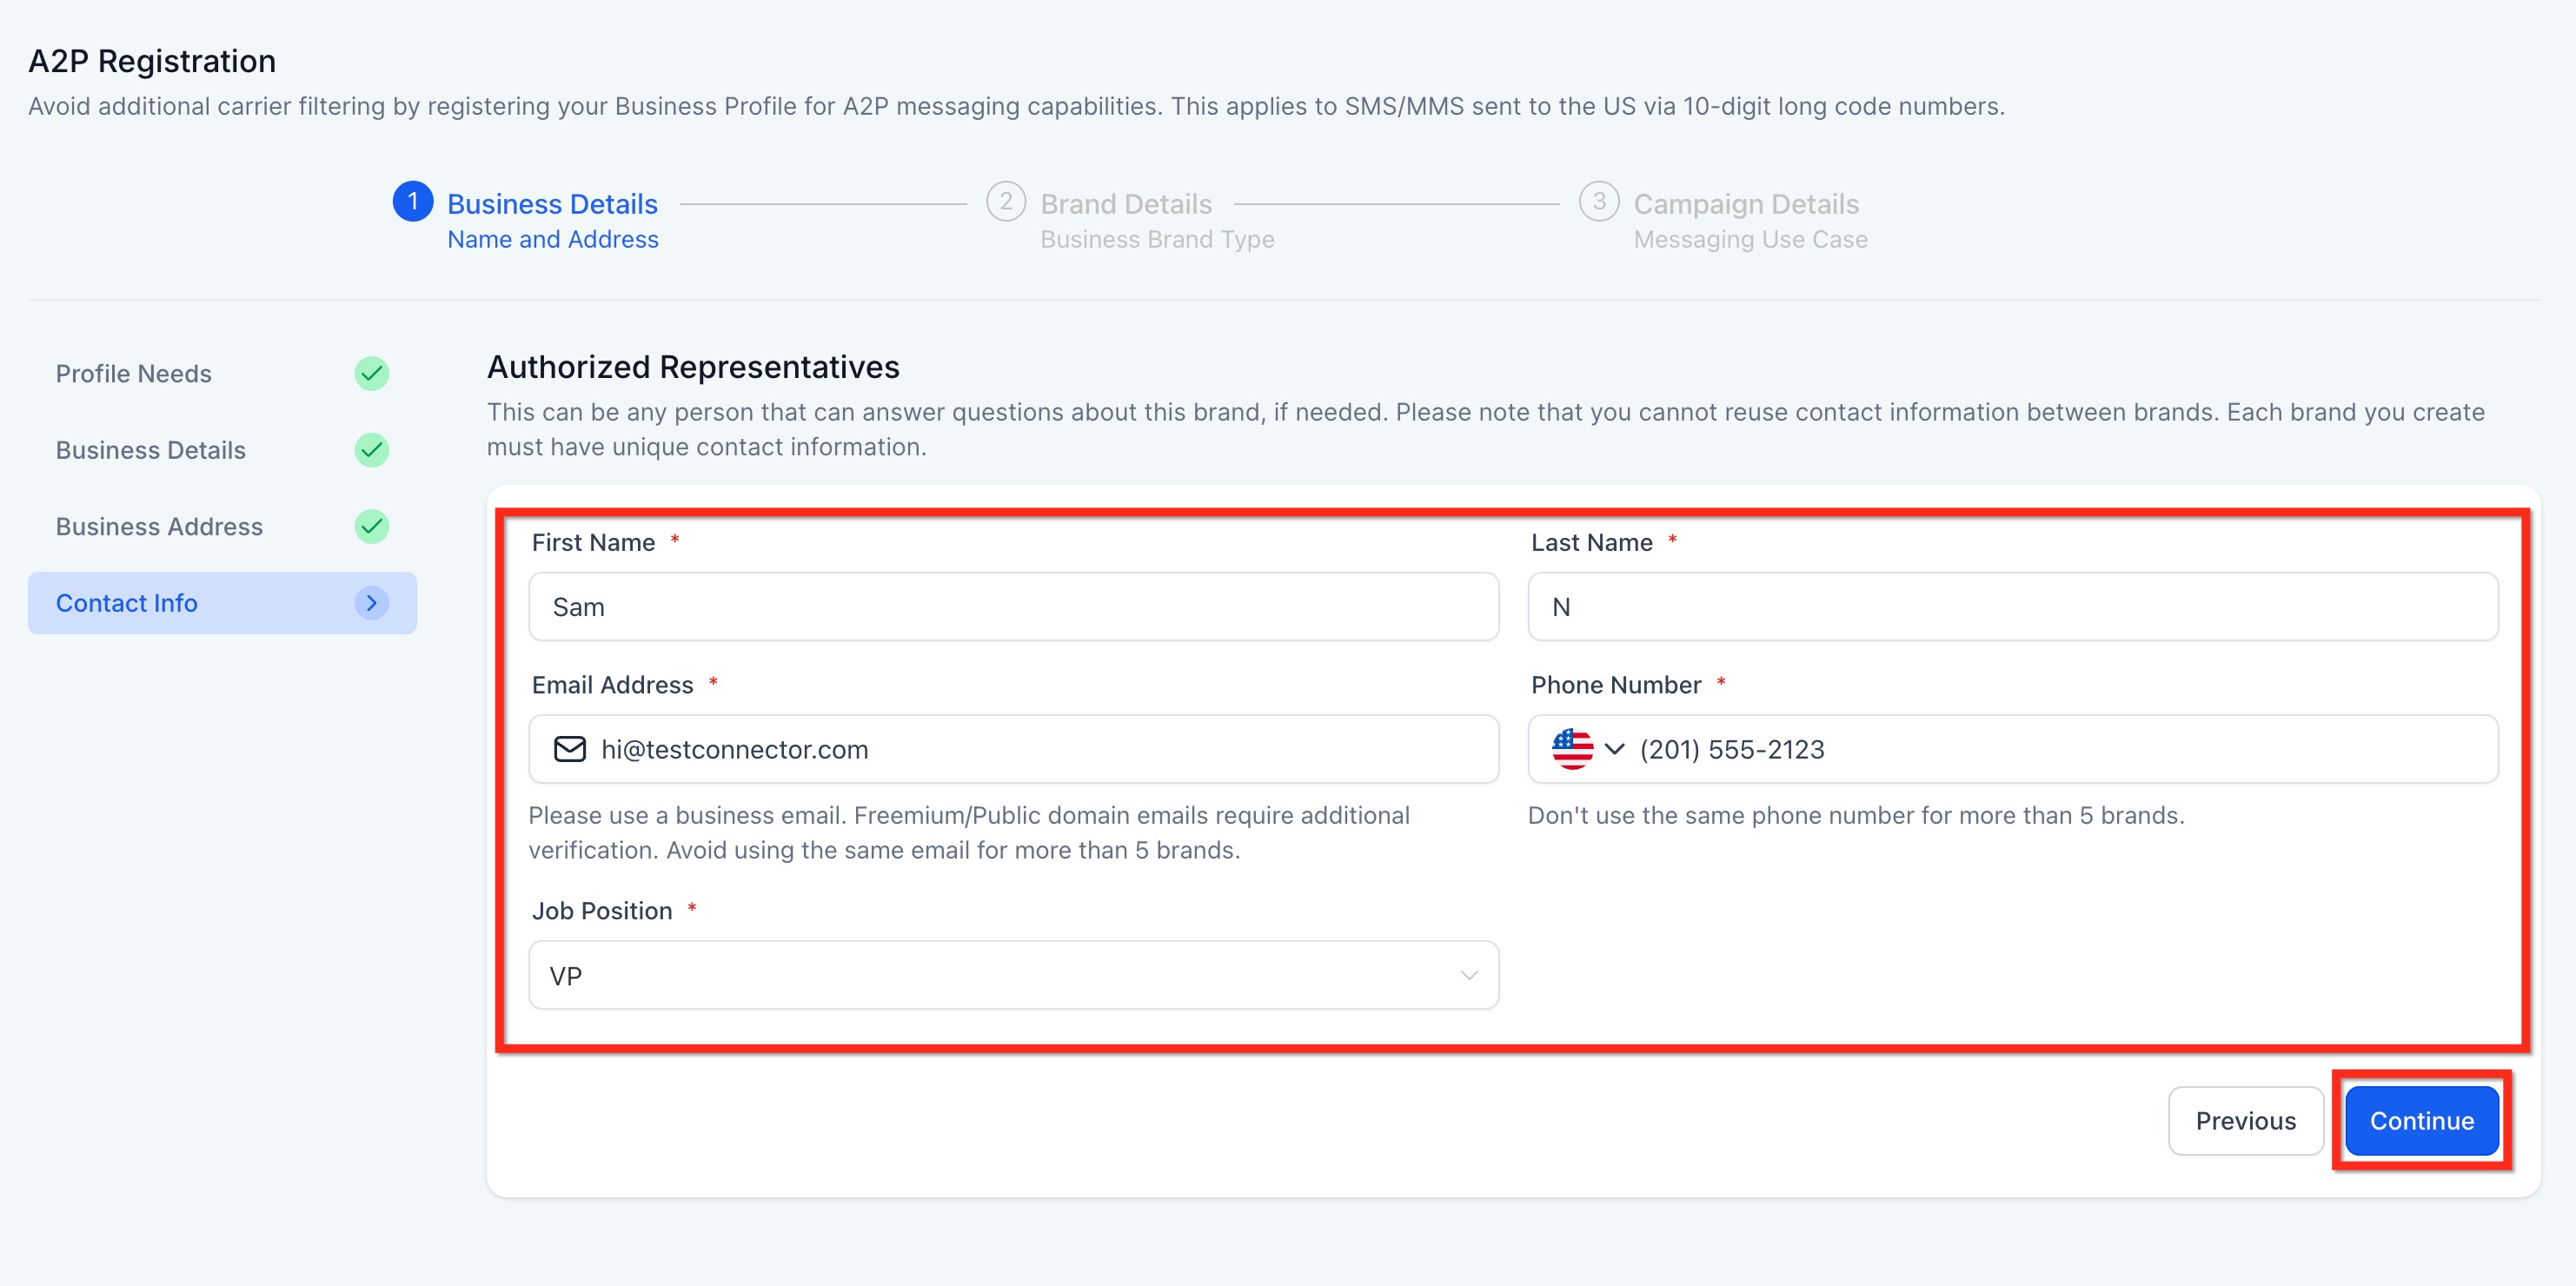Click the step 2 circle indicator
The height and width of the screenshot is (1286, 2576).
tap(1005, 202)
